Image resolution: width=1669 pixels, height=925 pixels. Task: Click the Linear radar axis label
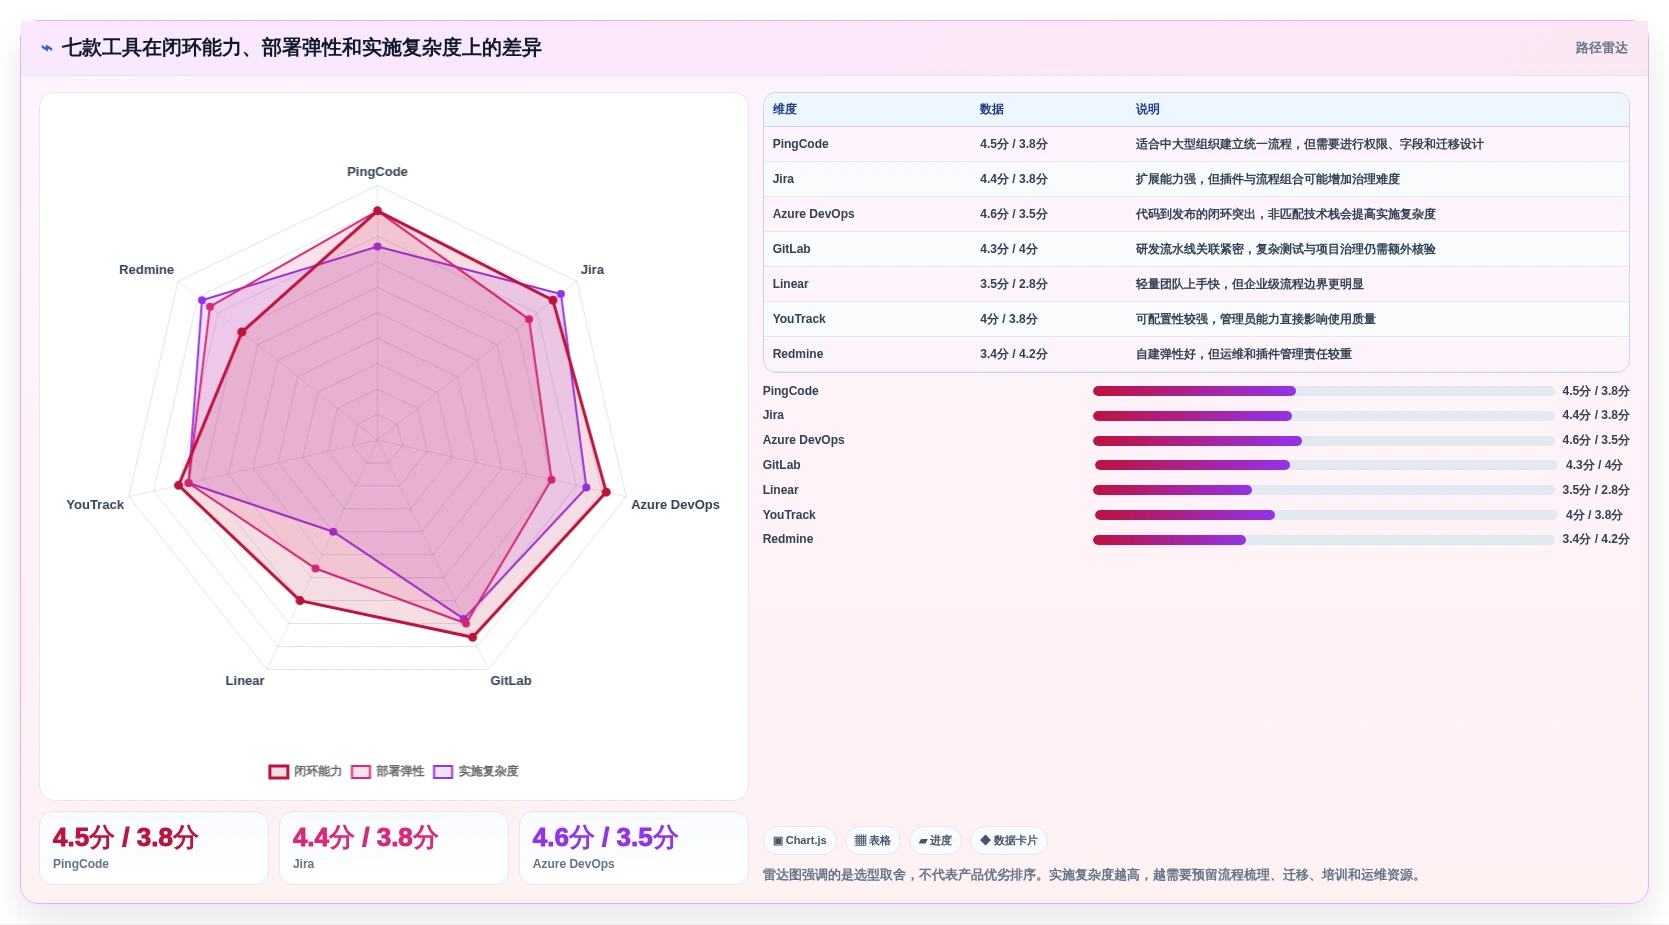click(245, 681)
